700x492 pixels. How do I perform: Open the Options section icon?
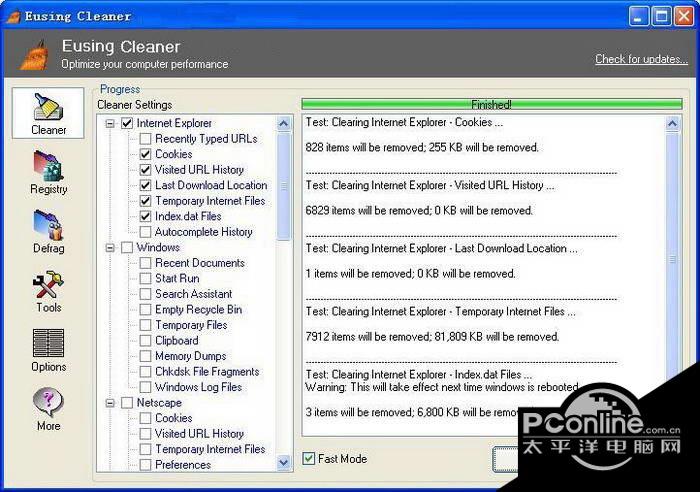(48, 350)
